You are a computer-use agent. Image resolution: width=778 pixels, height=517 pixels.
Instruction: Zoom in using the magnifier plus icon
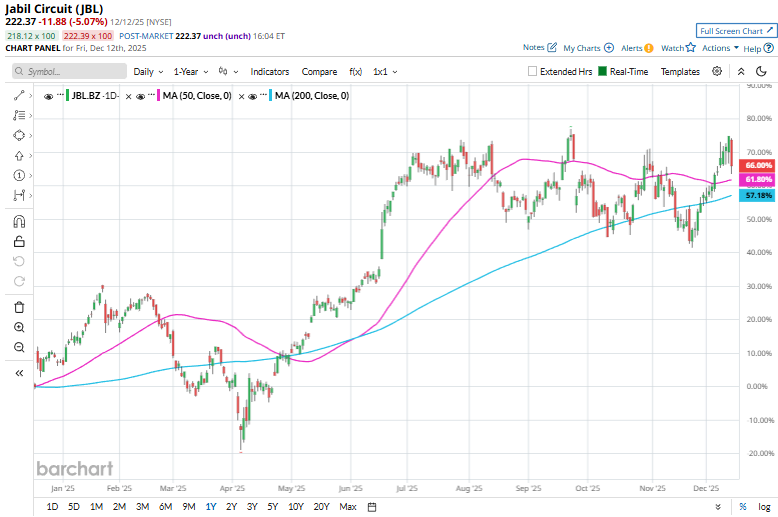point(19,327)
